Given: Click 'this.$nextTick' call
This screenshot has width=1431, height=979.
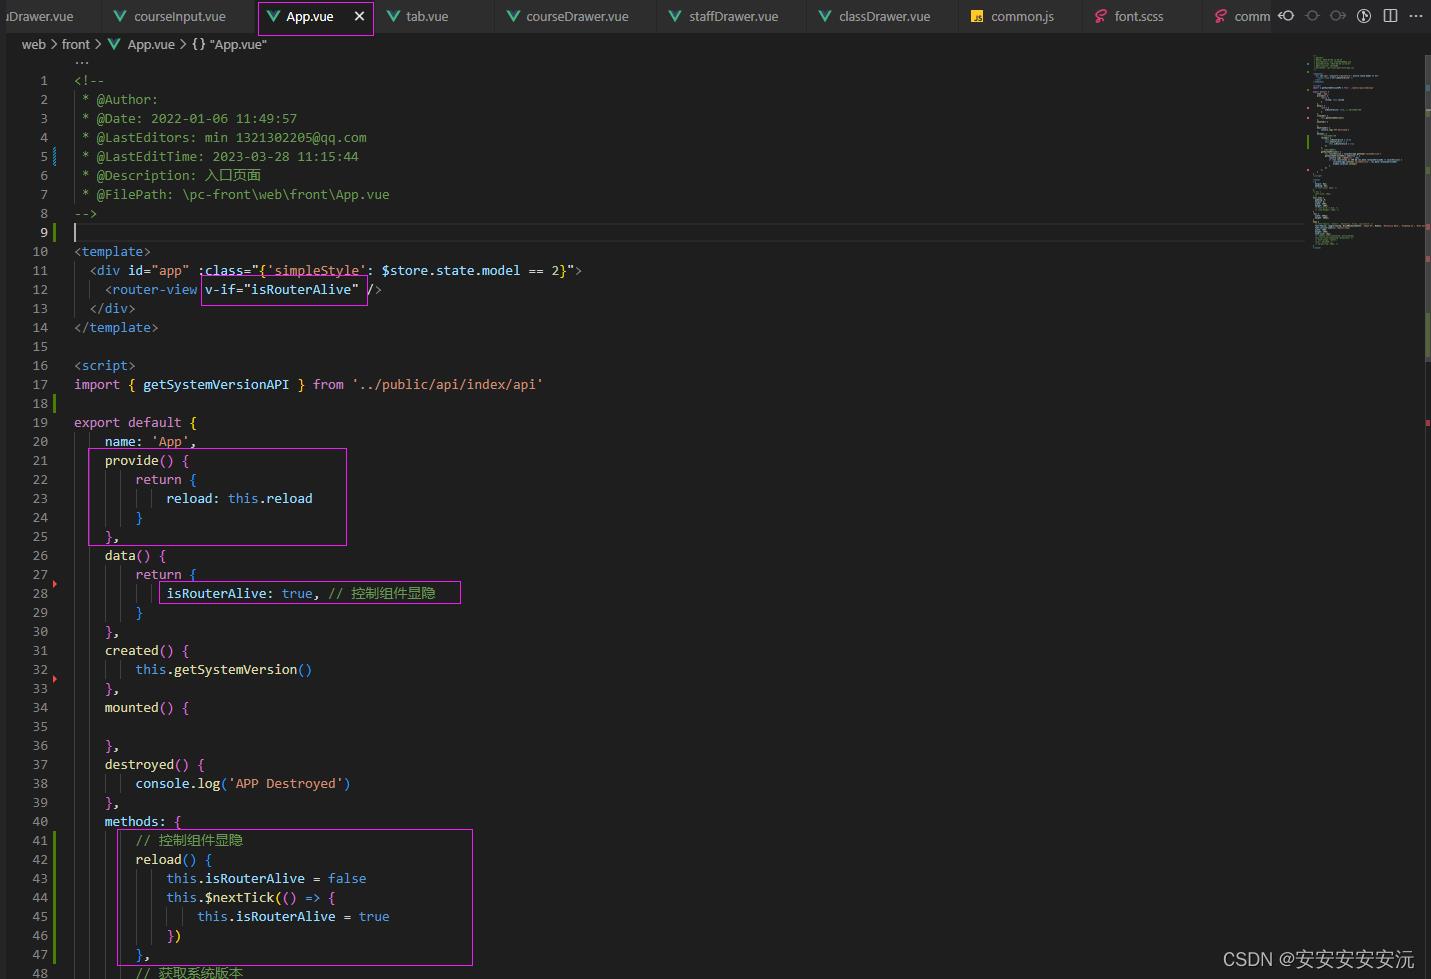Looking at the screenshot, I should [220, 897].
